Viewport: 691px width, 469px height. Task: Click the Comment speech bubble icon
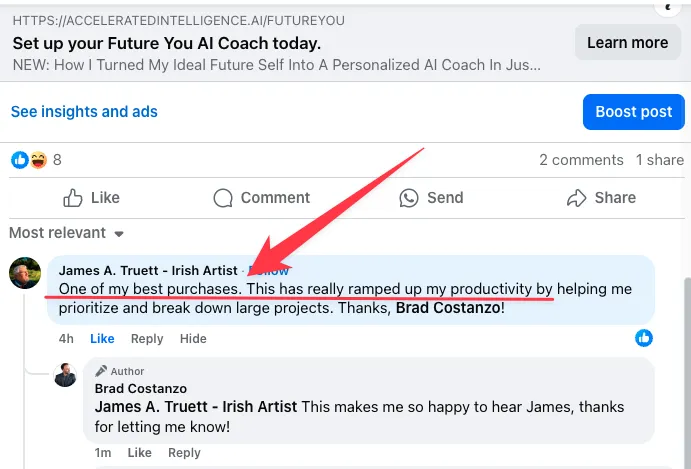pyautogui.click(x=223, y=198)
